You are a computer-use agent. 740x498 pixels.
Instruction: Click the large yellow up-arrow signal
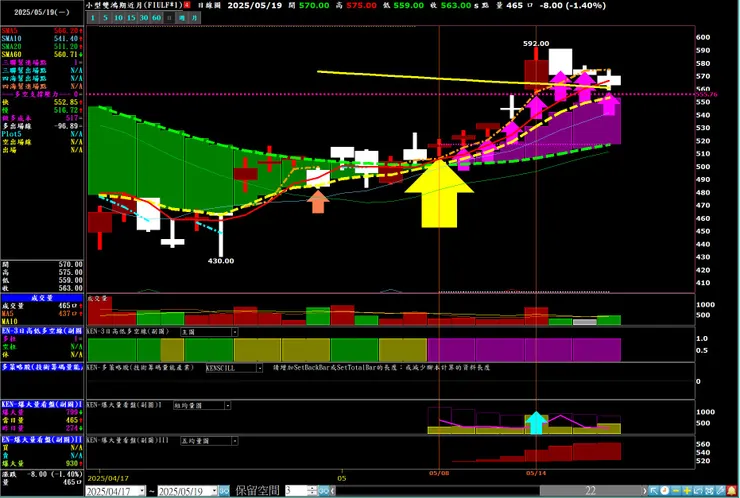tap(439, 194)
